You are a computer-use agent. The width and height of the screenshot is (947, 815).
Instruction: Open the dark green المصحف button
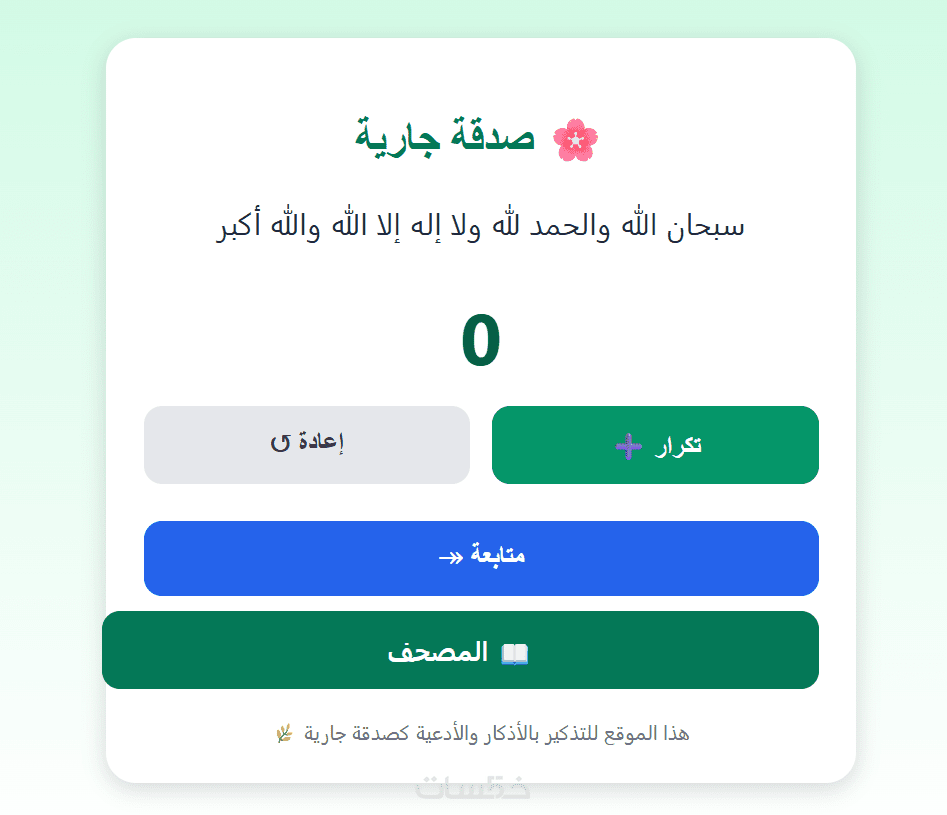460,650
